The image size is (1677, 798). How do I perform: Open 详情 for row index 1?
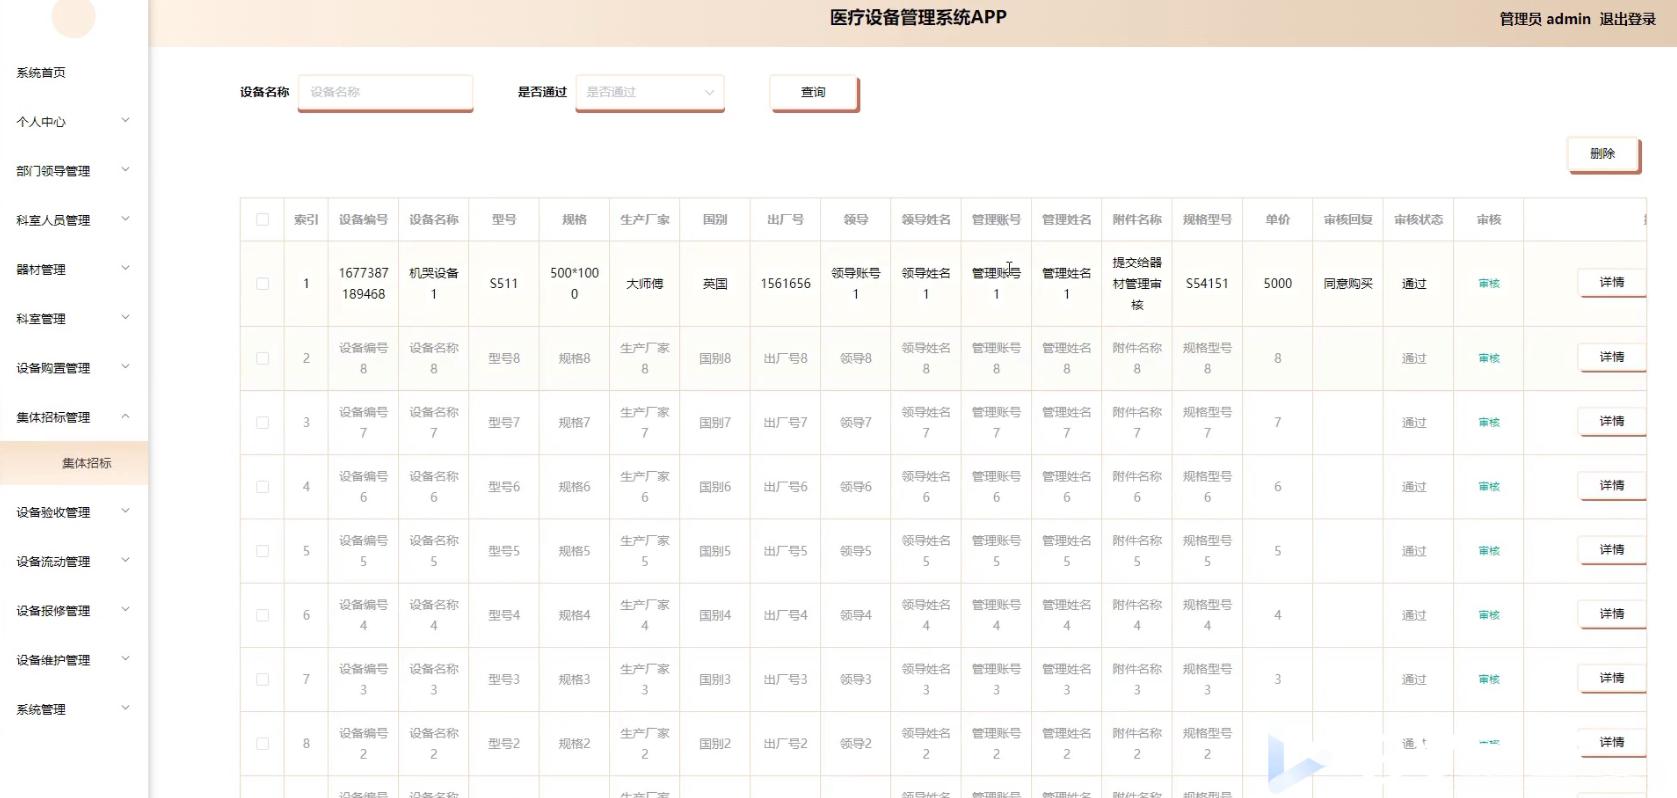click(1612, 283)
